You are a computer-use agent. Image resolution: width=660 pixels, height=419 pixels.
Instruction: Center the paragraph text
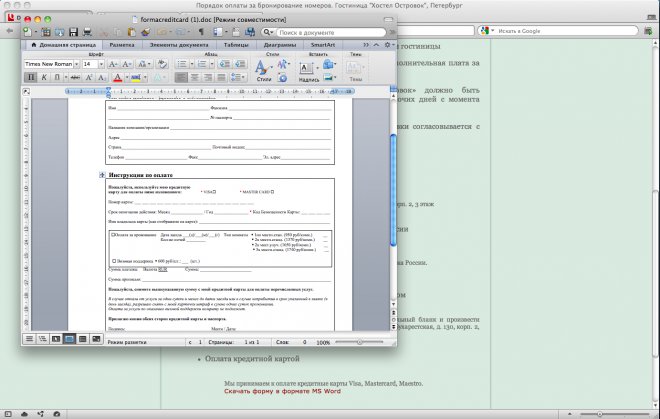[194, 77]
